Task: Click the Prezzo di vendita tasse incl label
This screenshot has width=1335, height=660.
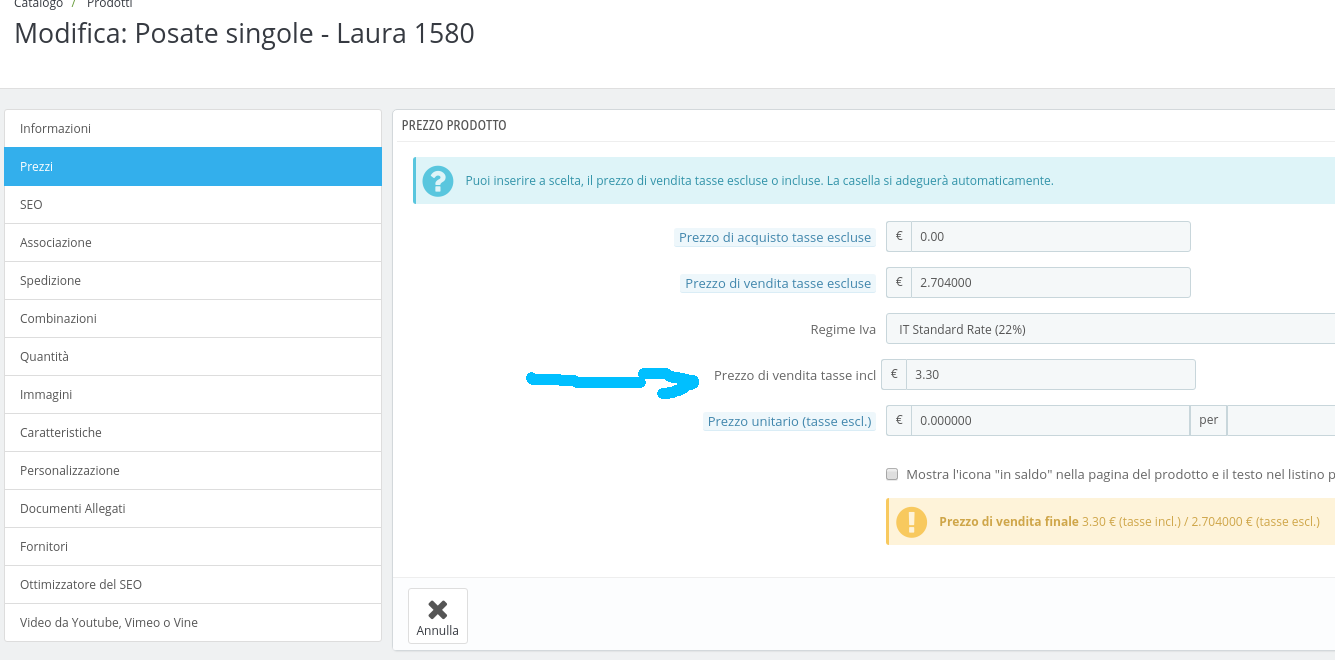Action: [x=795, y=376]
